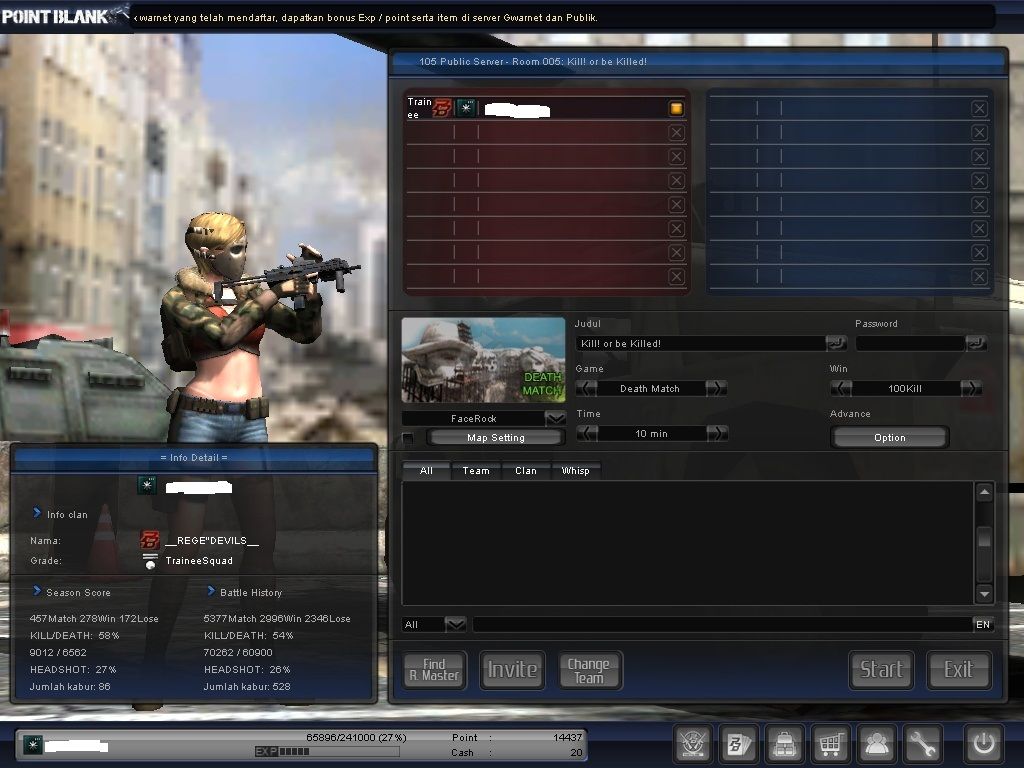Click the Invite button
The width and height of the screenshot is (1024, 768).
pos(513,670)
